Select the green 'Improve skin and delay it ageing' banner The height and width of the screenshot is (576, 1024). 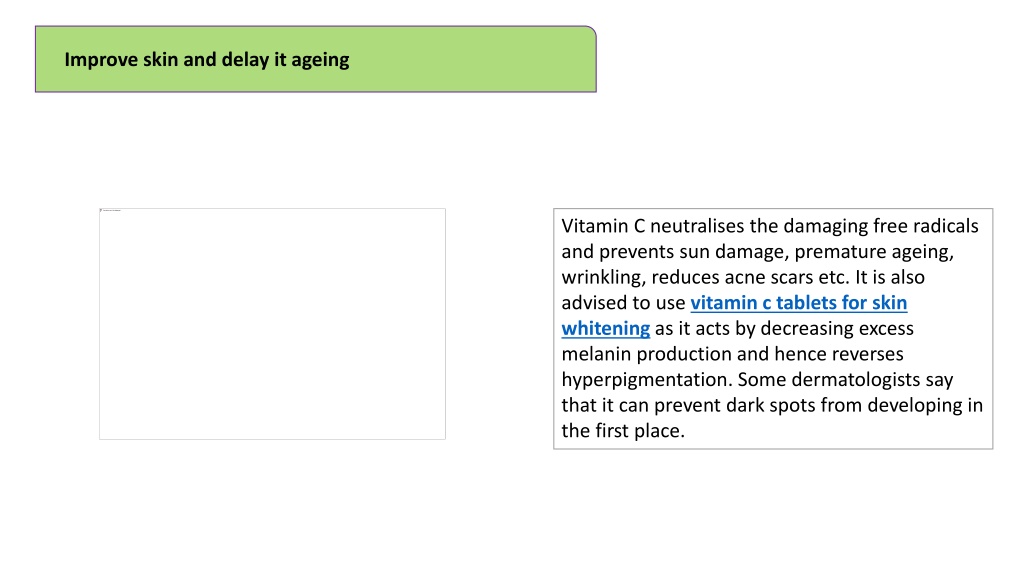pos(315,59)
